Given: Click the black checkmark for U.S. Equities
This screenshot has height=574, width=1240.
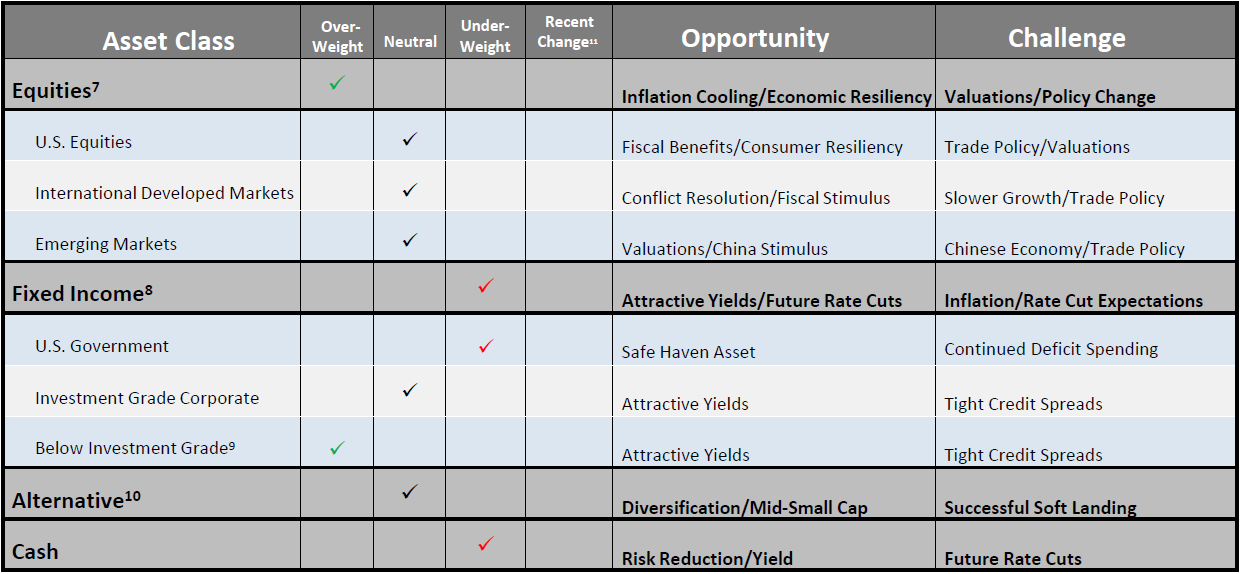Looking at the screenshot, I should (x=409, y=139).
